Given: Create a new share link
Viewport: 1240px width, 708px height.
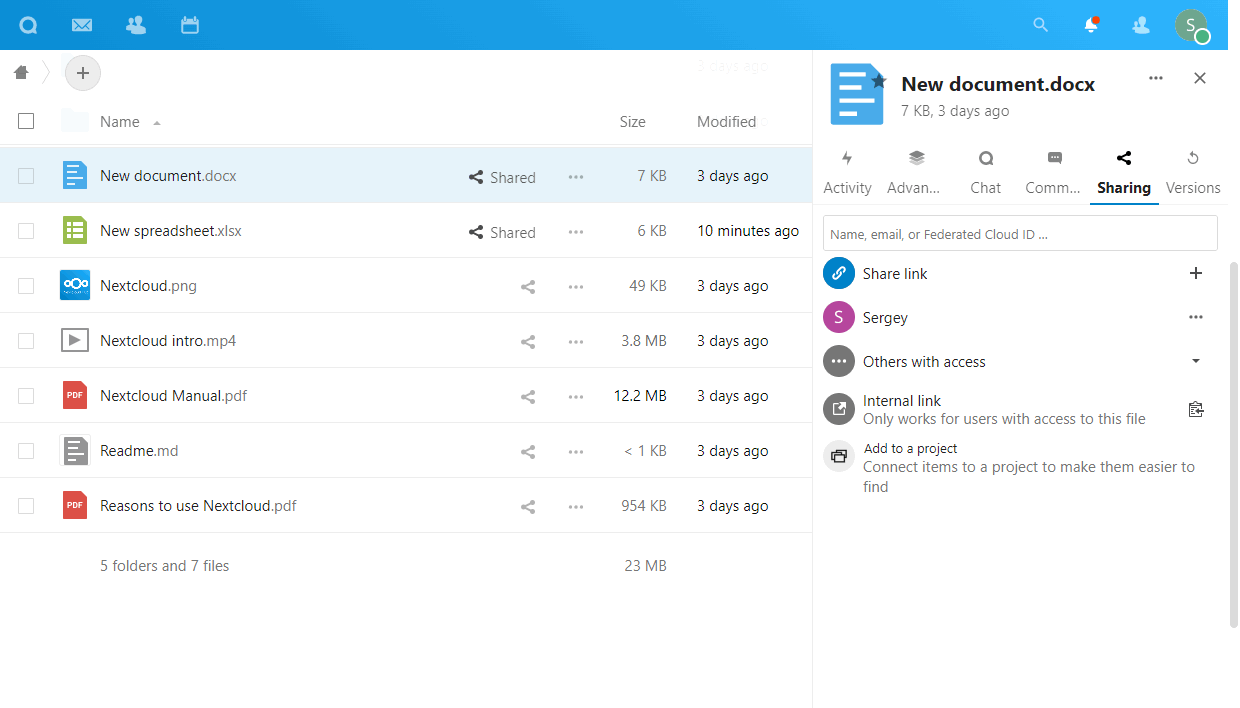Looking at the screenshot, I should point(1195,273).
